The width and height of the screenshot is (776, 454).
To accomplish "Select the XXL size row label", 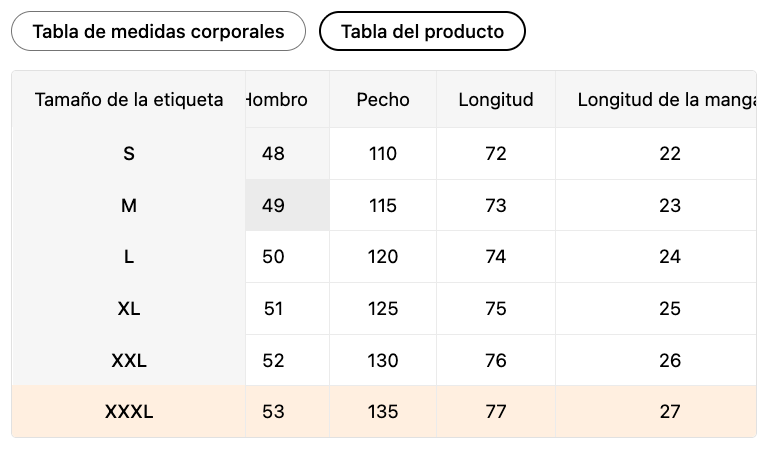I will point(129,361).
